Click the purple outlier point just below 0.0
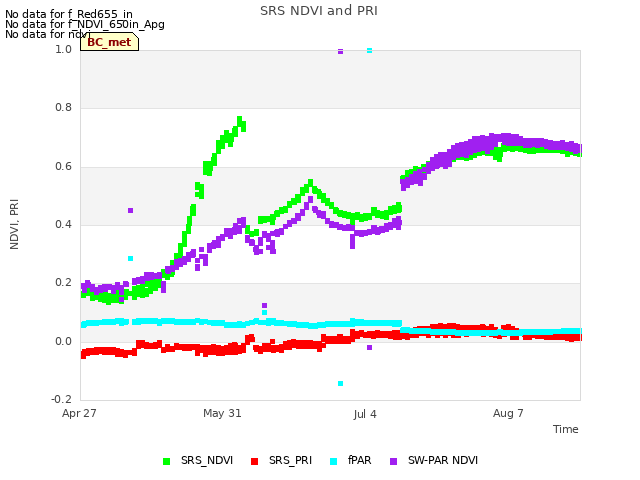This screenshot has height=480, width=640. [369, 347]
